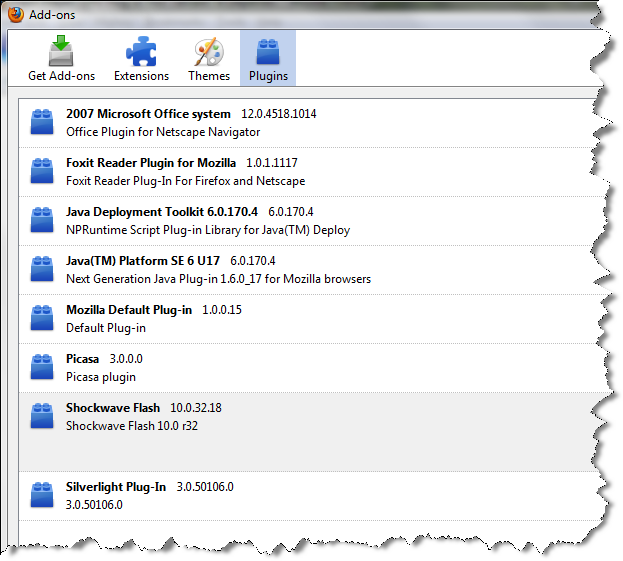
Task: Select the Java Deployment Toolkit 6.0.170.4 name
Action: [162, 212]
